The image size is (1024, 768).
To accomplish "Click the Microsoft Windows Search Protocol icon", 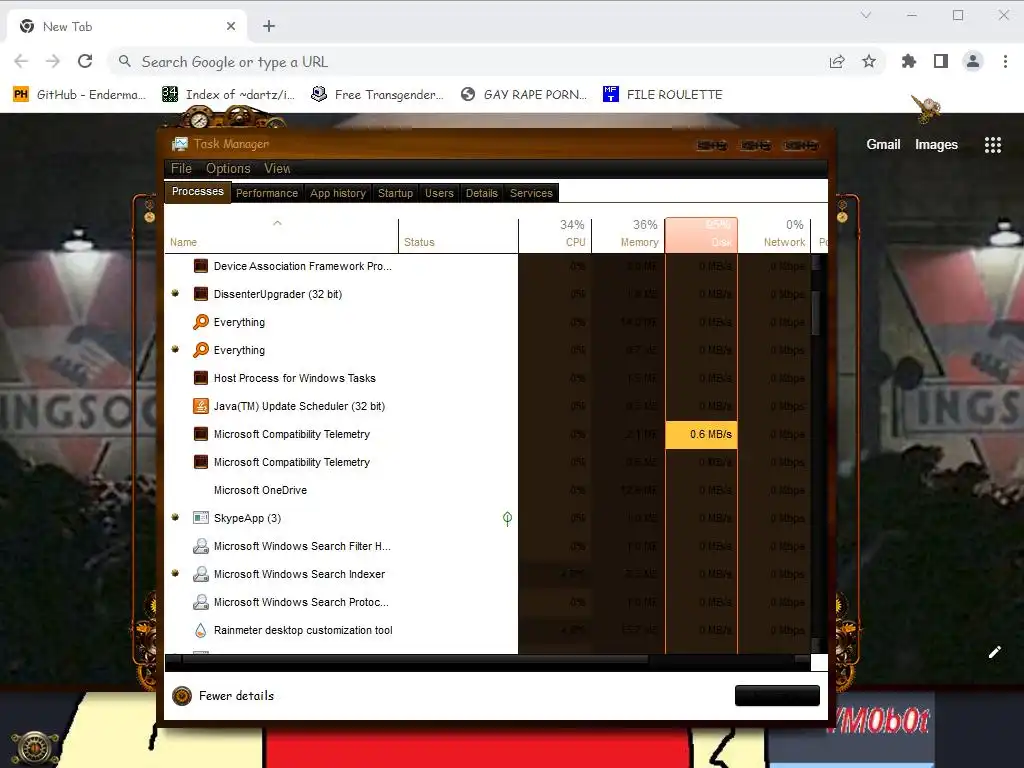I will pos(200,602).
